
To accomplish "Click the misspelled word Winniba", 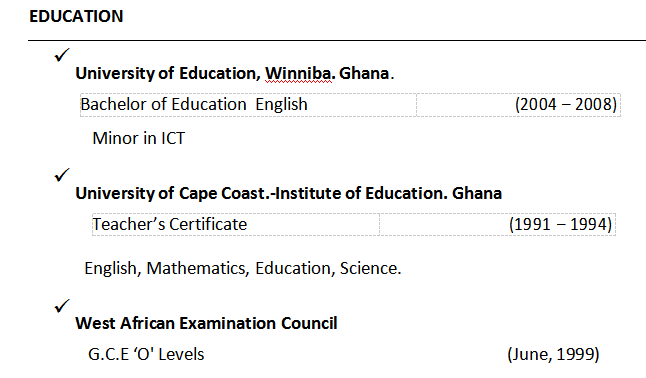I will [x=298, y=73].
